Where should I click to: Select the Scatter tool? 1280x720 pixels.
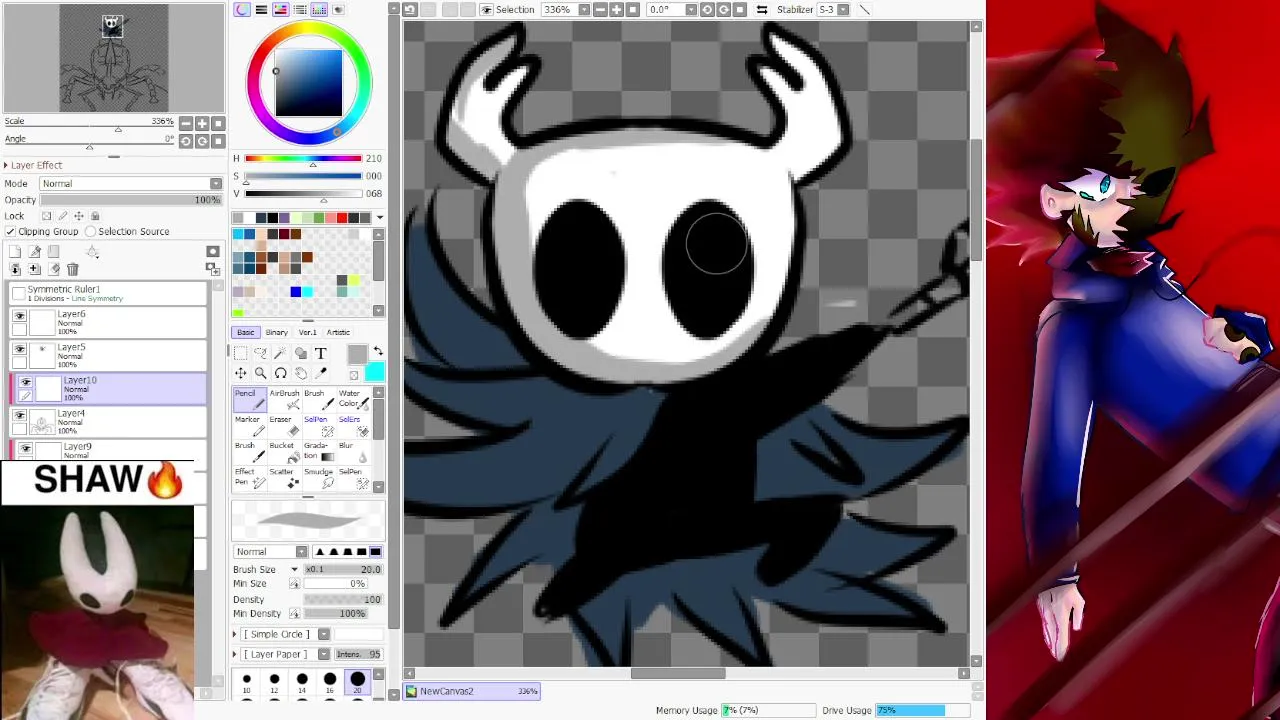(x=284, y=477)
